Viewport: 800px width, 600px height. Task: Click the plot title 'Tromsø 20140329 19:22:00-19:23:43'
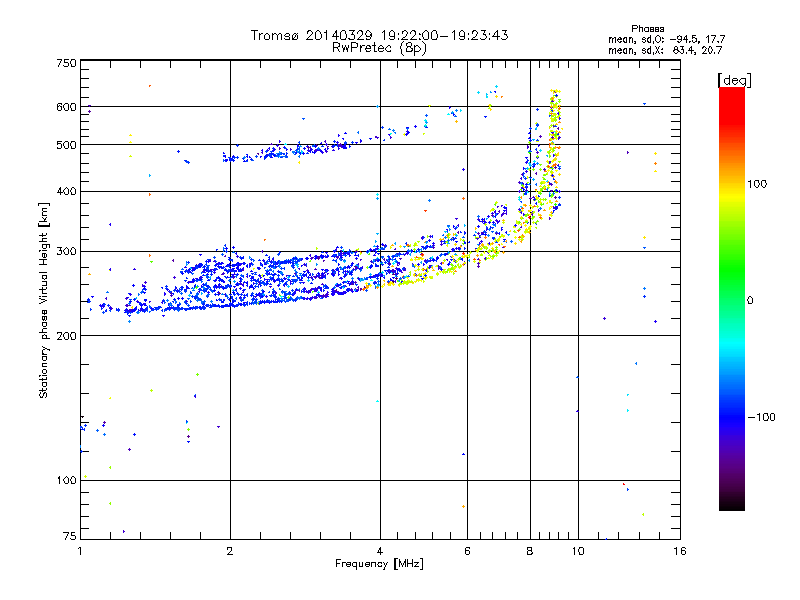click(x=379, y=35)
